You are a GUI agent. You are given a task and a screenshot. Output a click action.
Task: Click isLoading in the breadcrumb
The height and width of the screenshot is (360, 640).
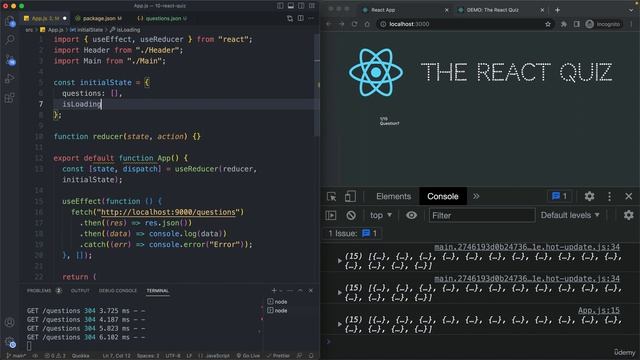click(x=125, y=30)
